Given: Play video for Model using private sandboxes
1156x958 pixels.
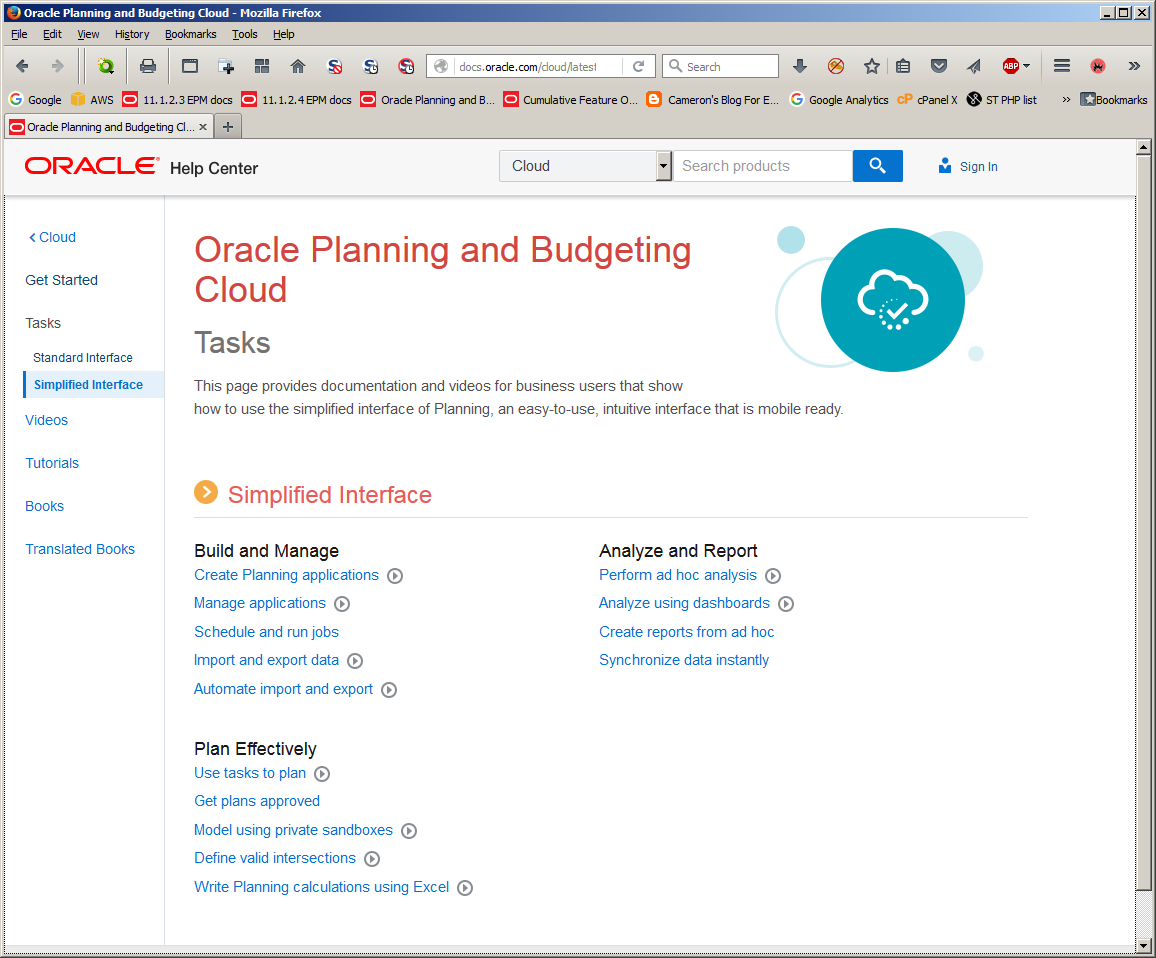Looking at the screenshot, I should coord(409,830).
